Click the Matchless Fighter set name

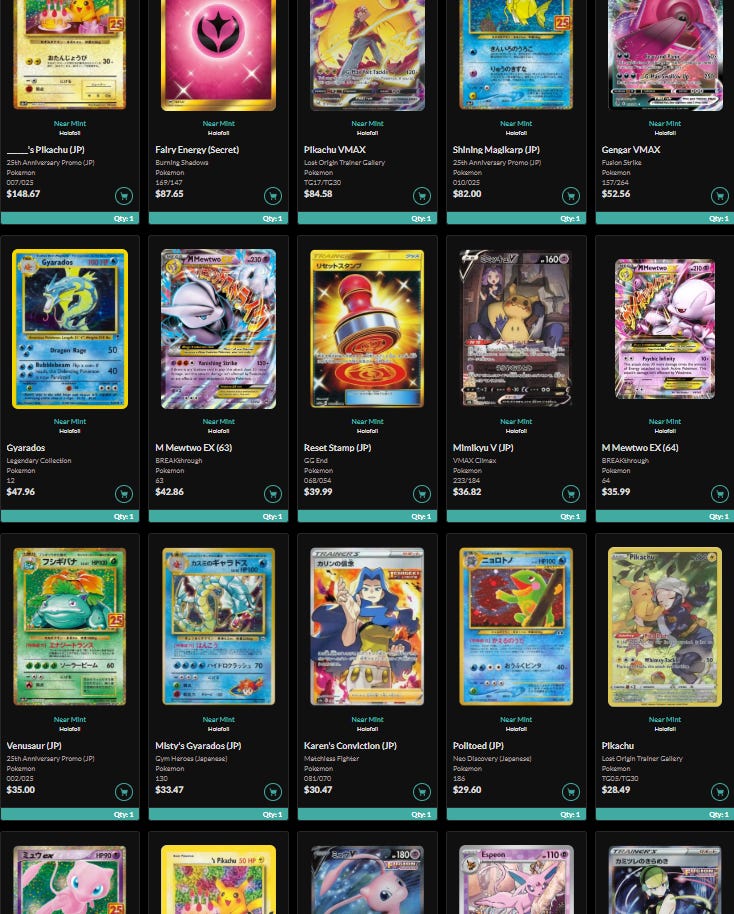pos(332,758)
